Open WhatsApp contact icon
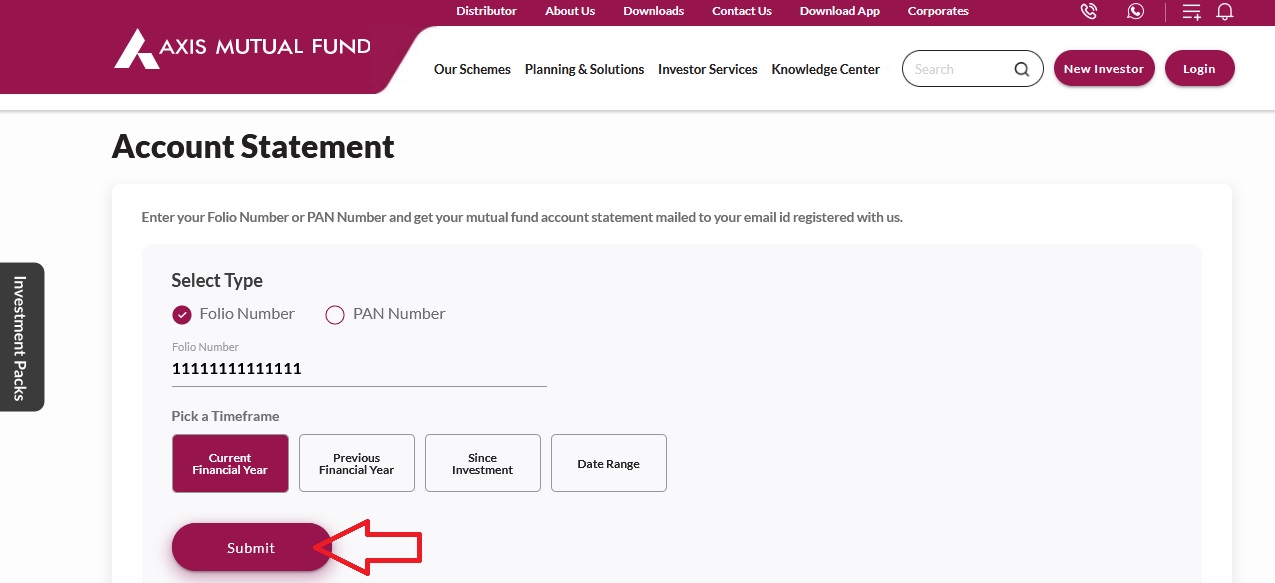 pyautogui.click(x=1135, y=11)
